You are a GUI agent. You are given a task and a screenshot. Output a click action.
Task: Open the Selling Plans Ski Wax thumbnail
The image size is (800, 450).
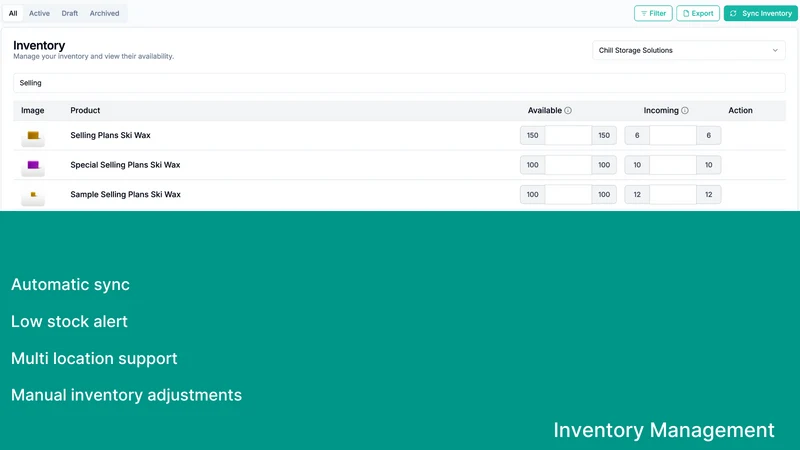click(33, 136)
